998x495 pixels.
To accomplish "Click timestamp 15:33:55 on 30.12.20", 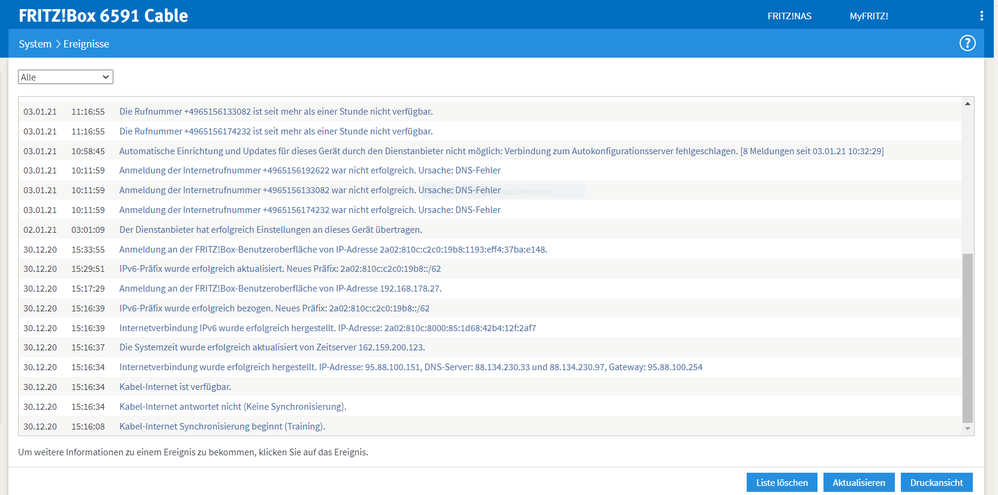I will pos(88,249).
